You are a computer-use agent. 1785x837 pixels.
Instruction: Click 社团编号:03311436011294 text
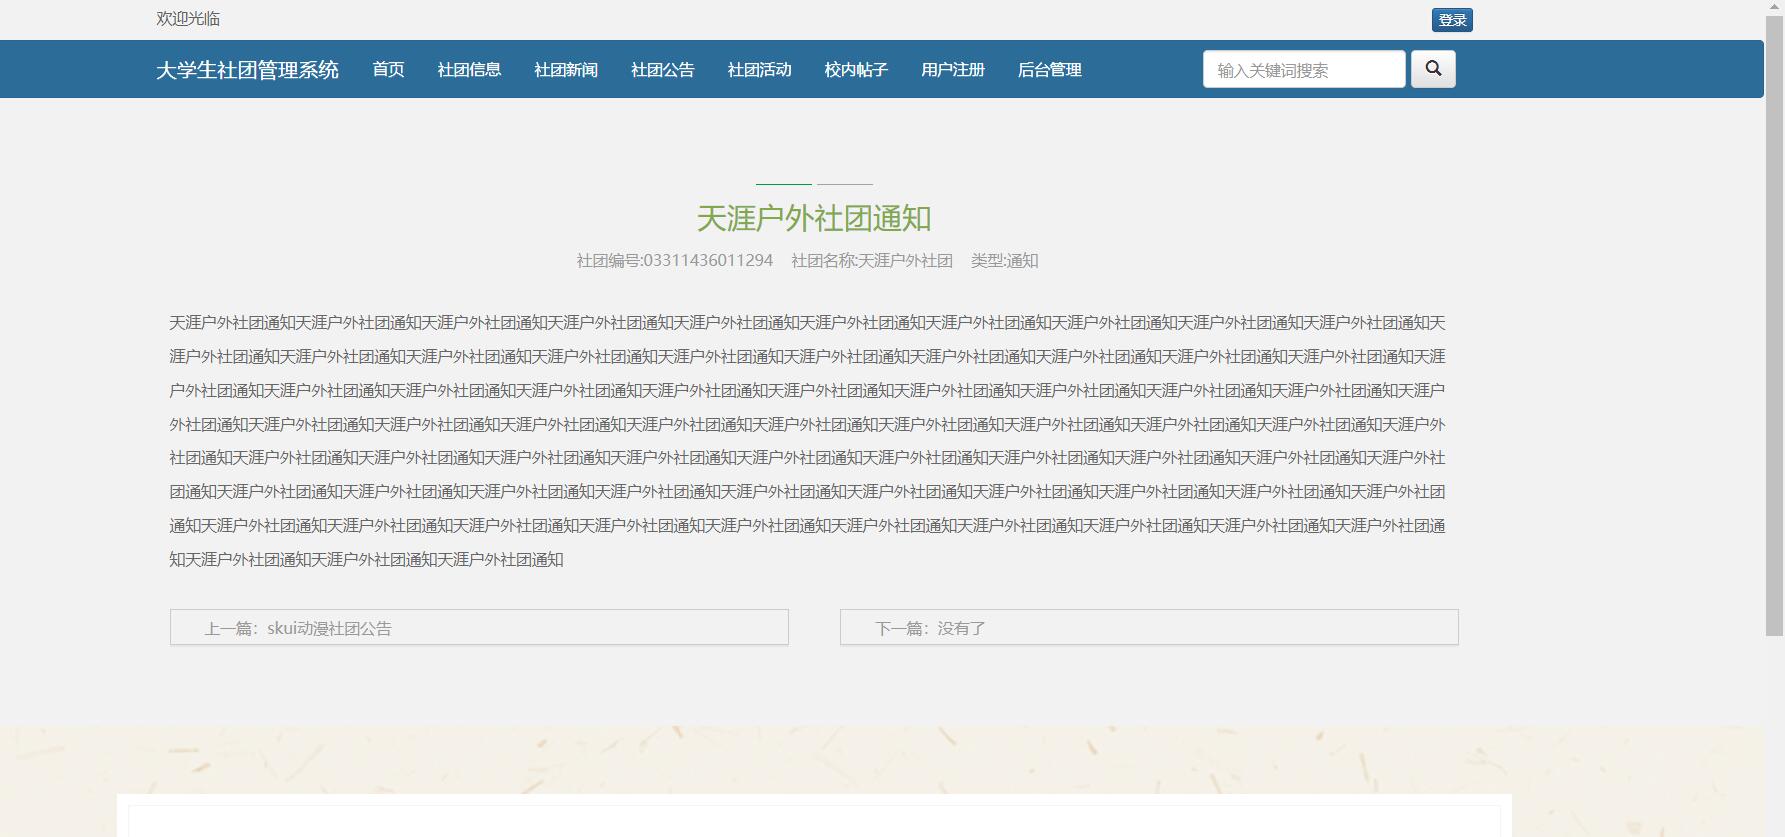[675, 260]
